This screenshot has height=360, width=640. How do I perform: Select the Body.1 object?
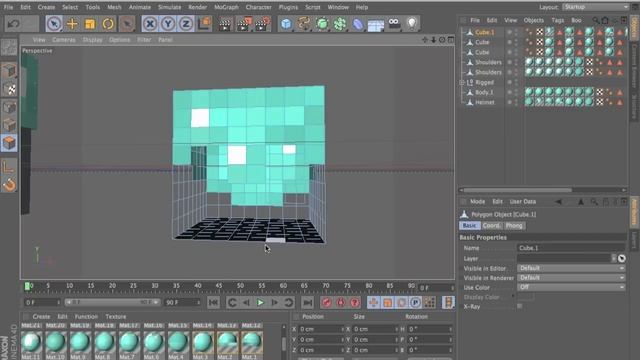[484, 92]
